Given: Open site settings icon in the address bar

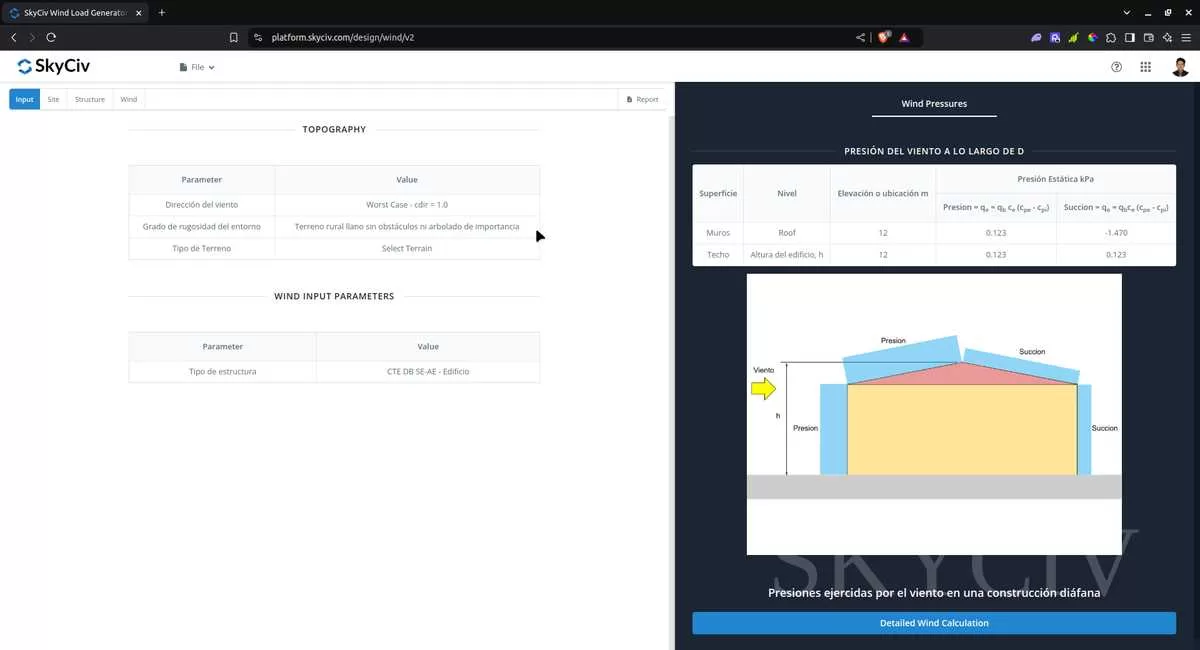Looking at the screenshot, I should pyautogui.click(x=257, y=37).
